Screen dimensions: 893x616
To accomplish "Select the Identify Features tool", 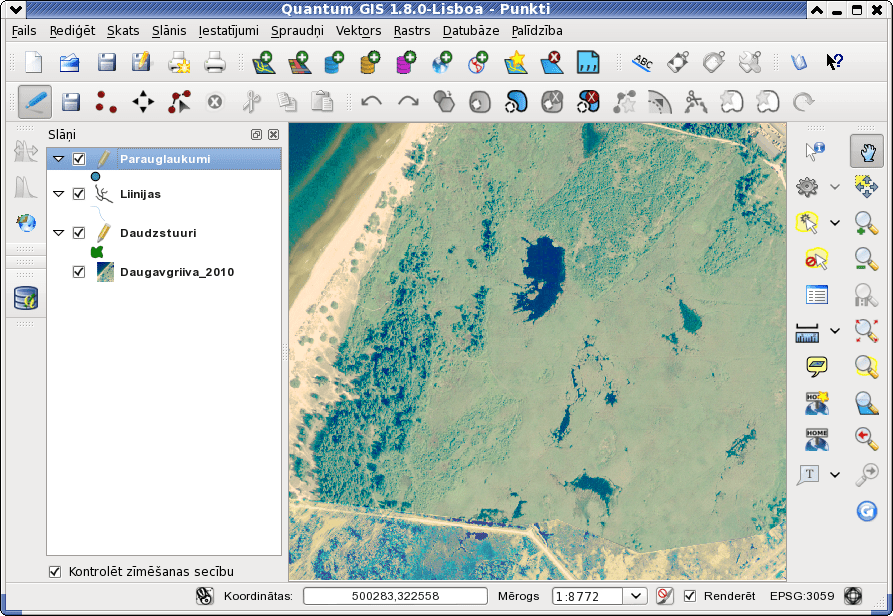I will point(816,151).
